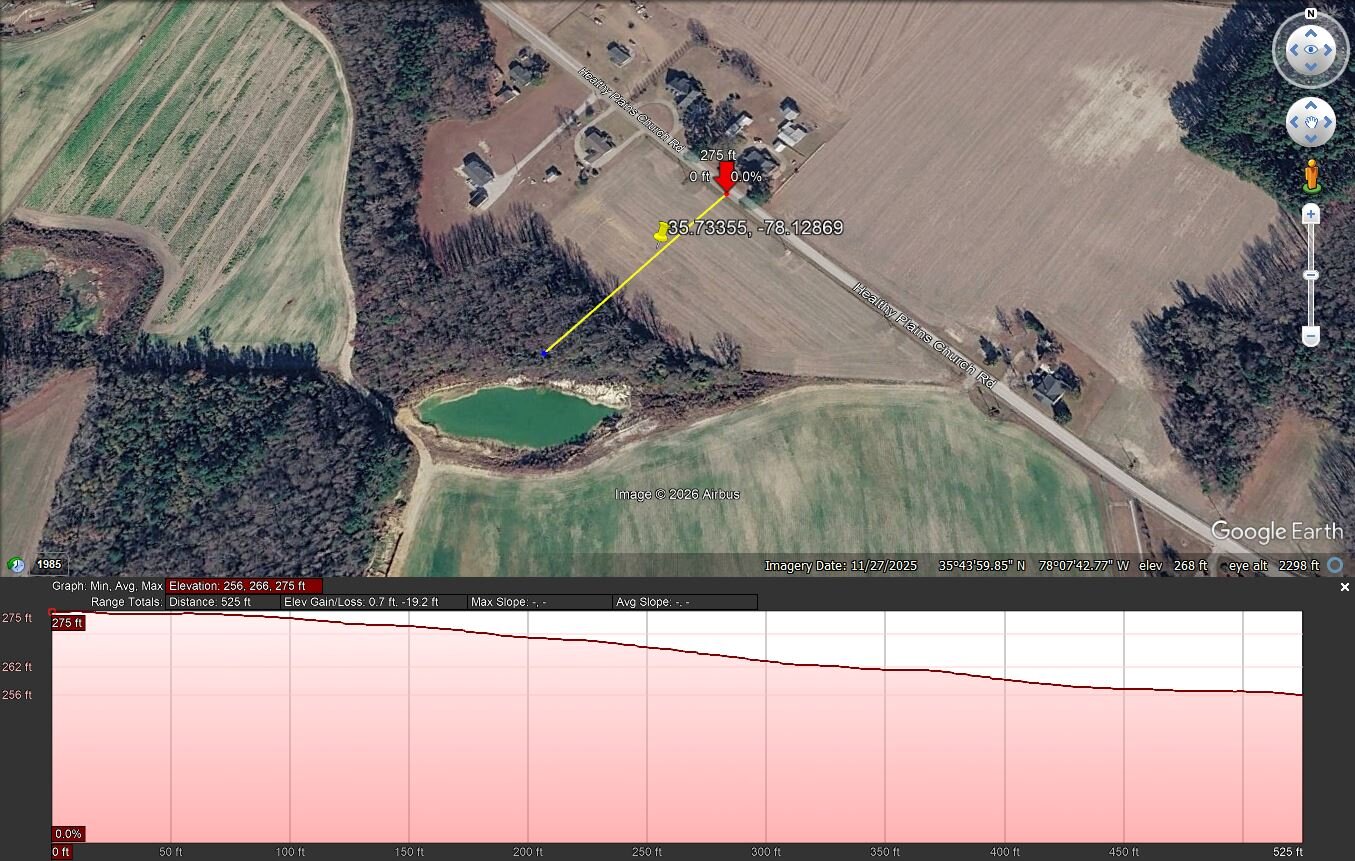Select the Elevation min/avg/max stats box
Viewport: 1355px width, 861px height.
click(x=244, y=586)
